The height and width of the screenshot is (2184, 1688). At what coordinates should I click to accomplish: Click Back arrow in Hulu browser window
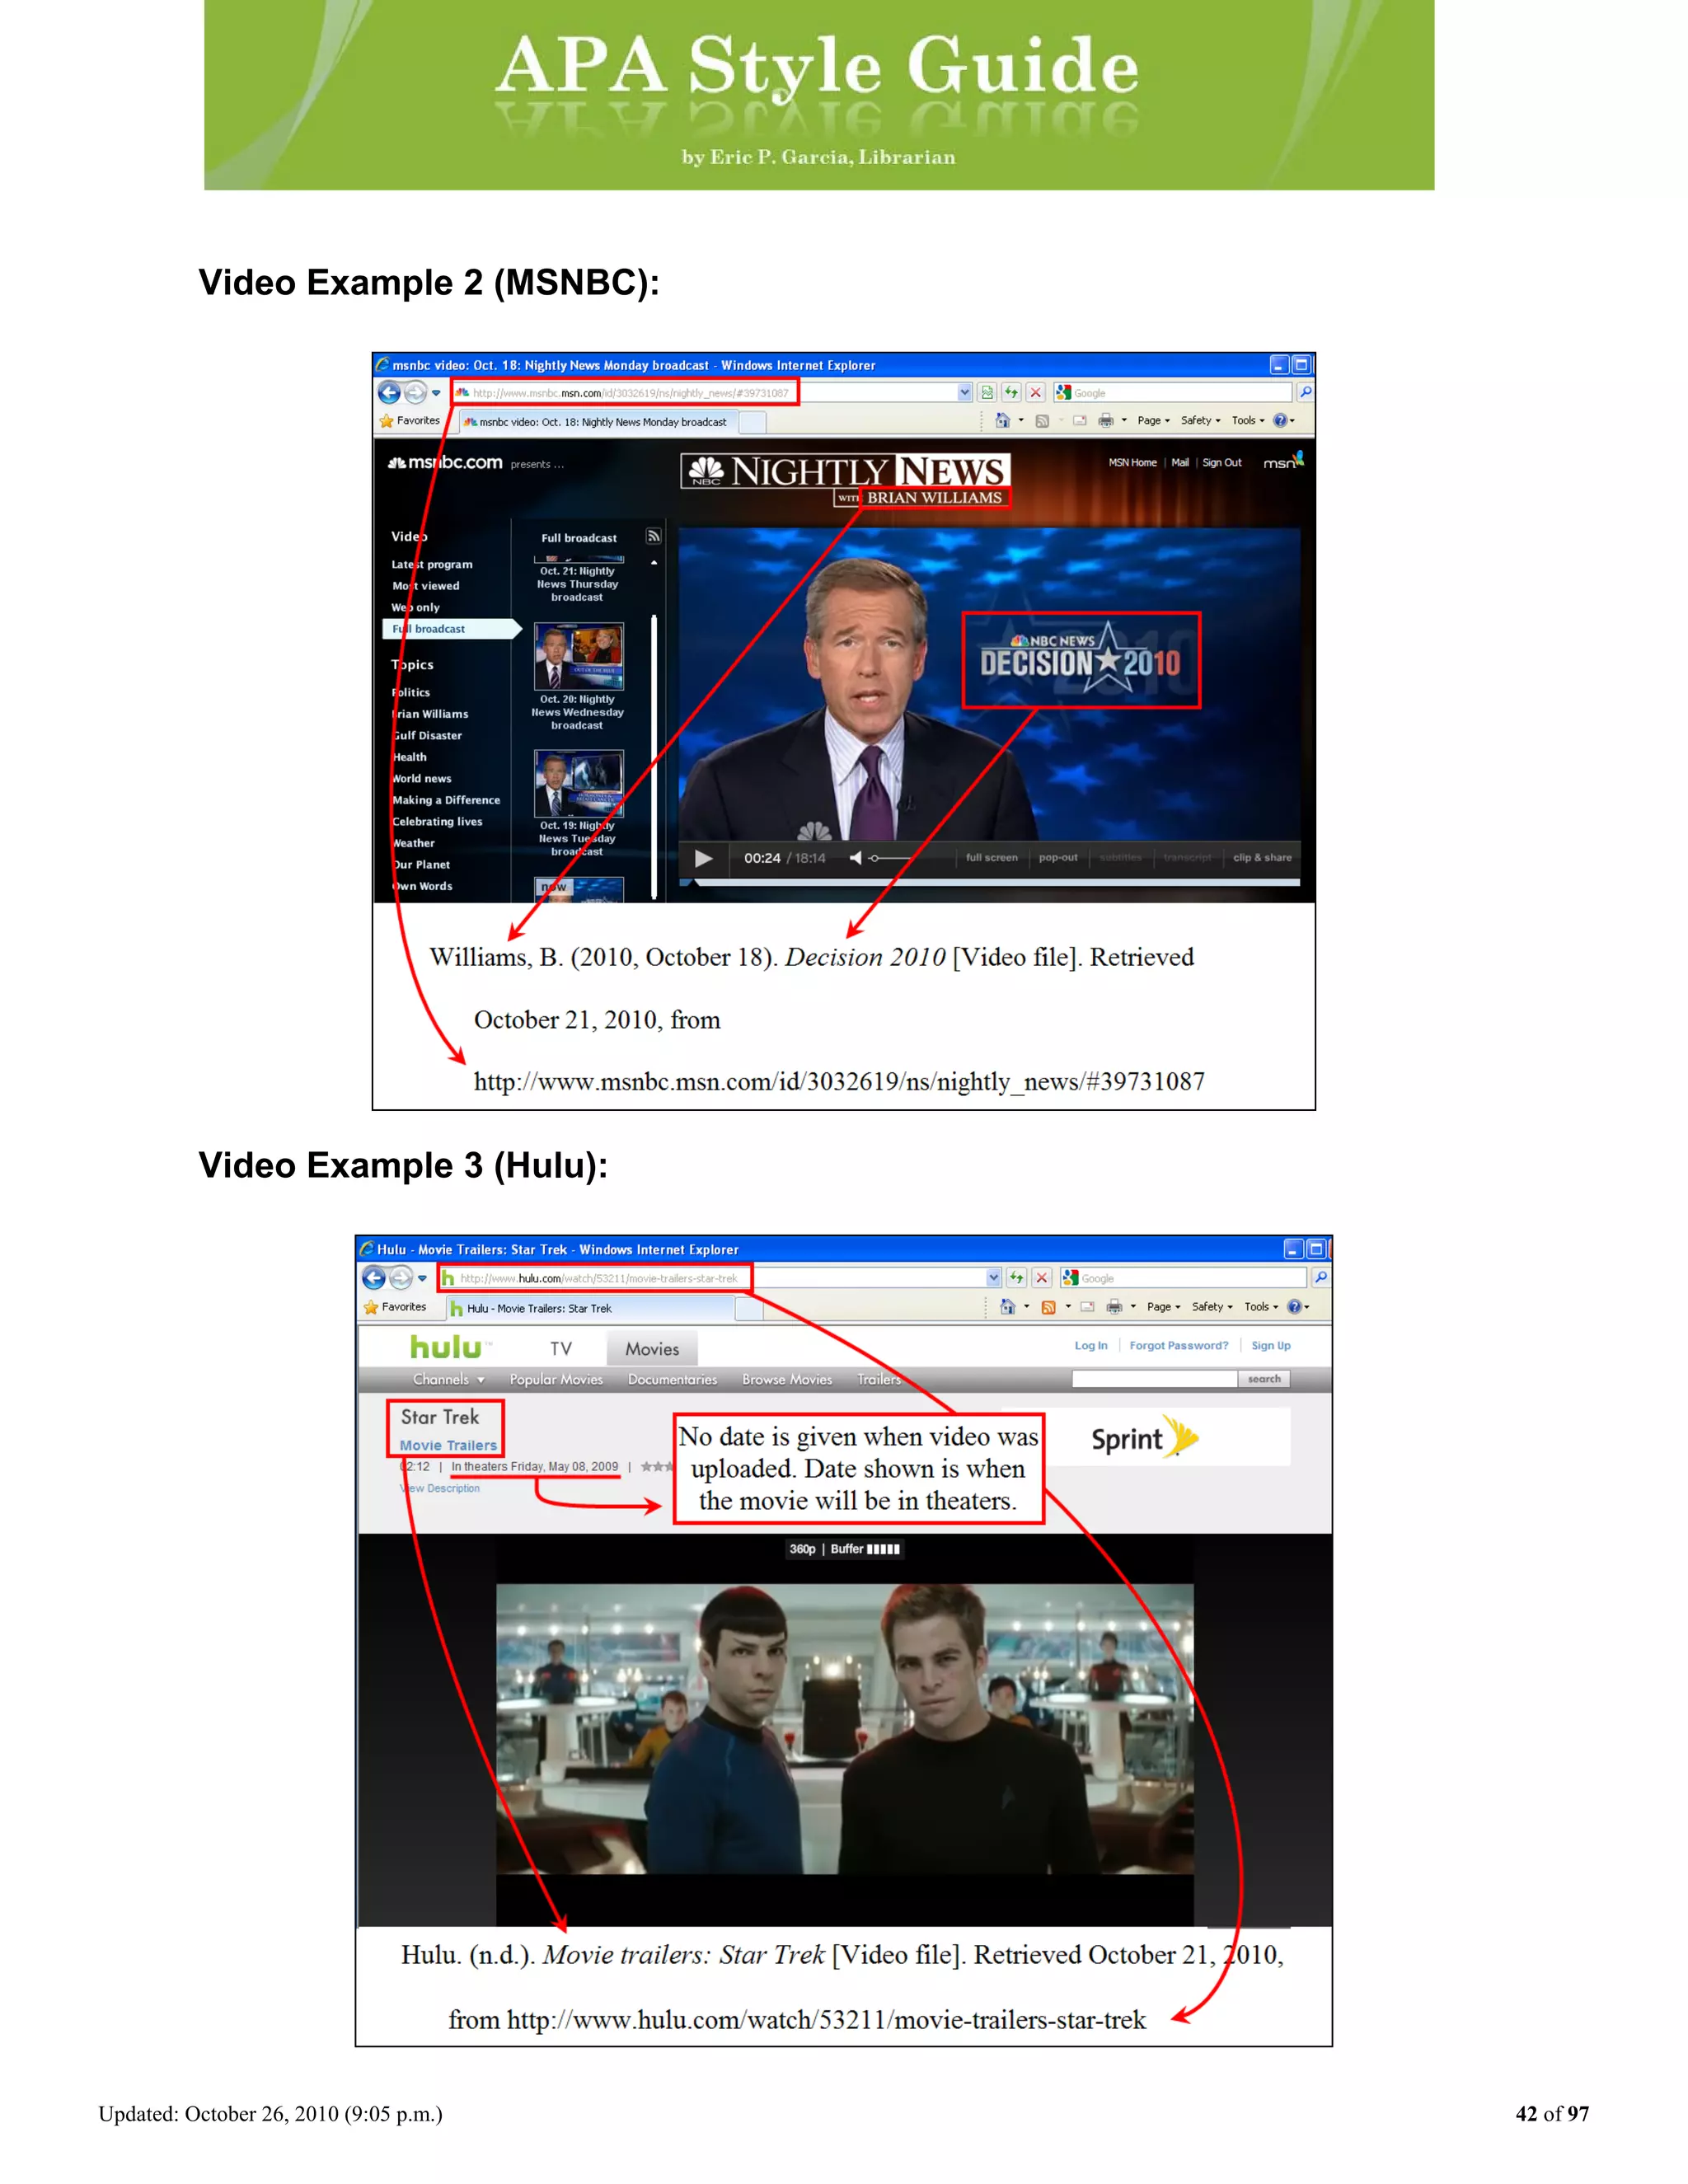[374, 1278]
